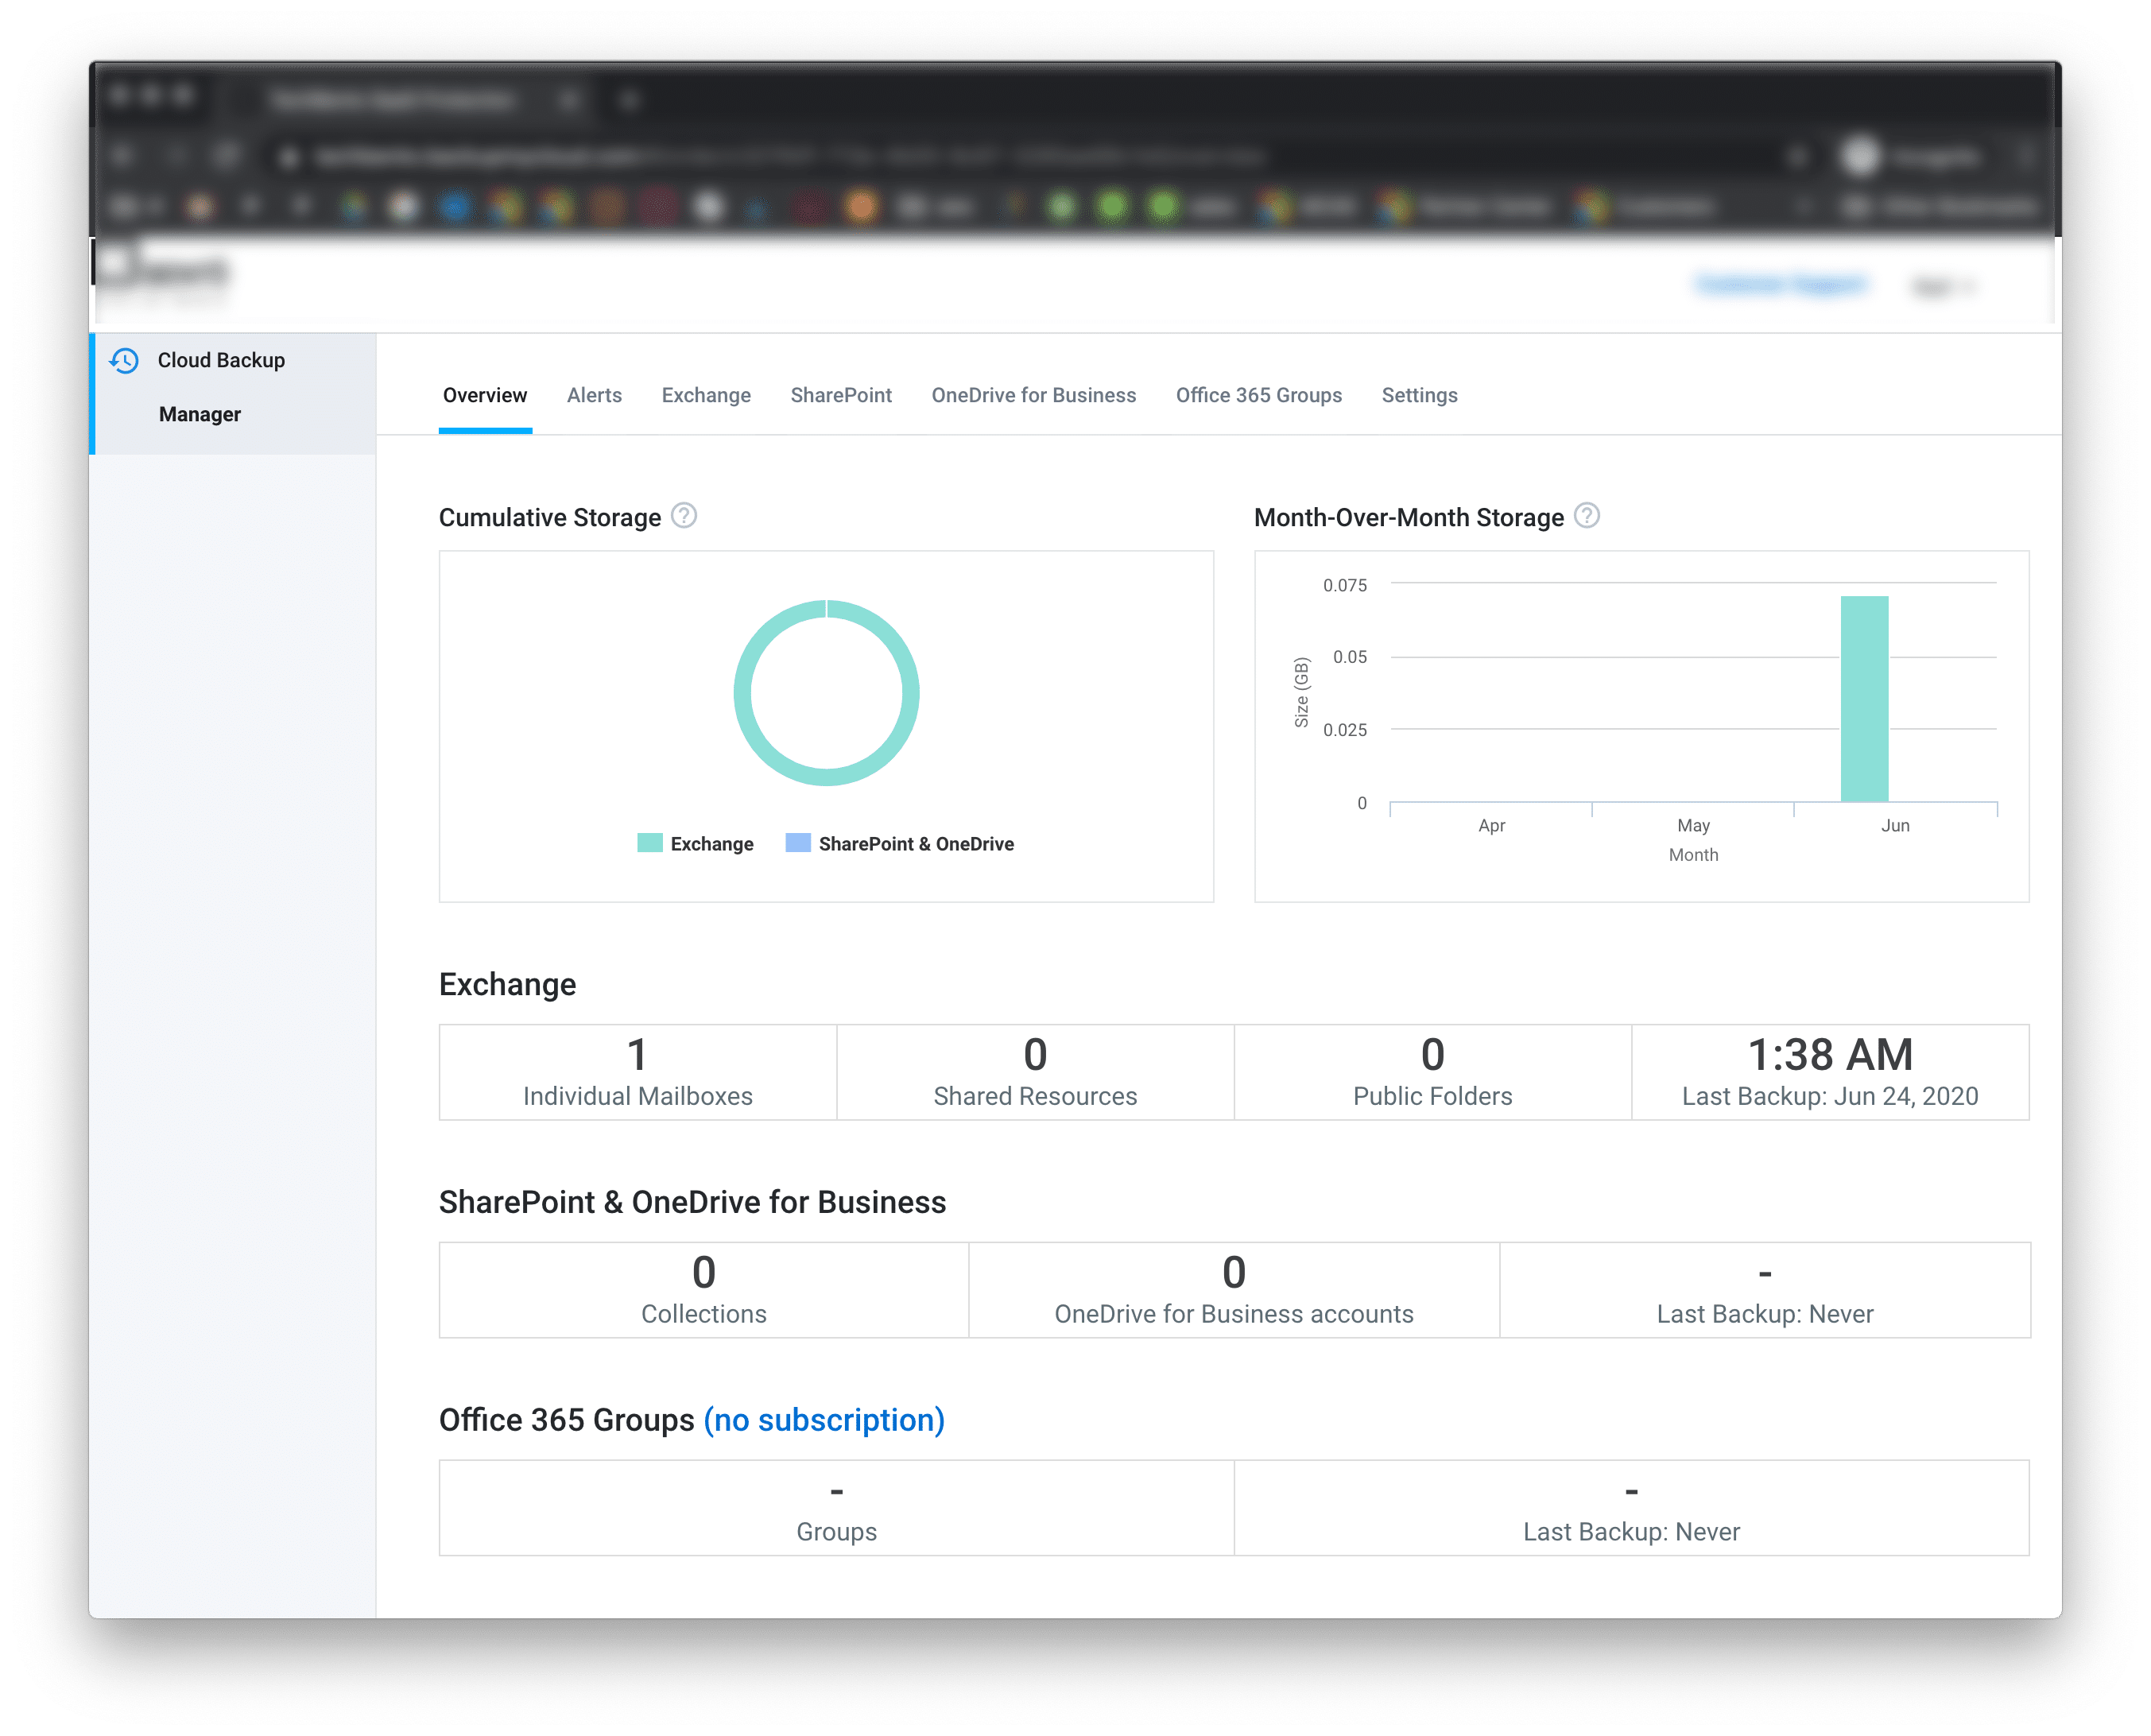2151x1736 pixels.
Task: Open the Office 365 Groups tab
Action: coord(1259,396)
